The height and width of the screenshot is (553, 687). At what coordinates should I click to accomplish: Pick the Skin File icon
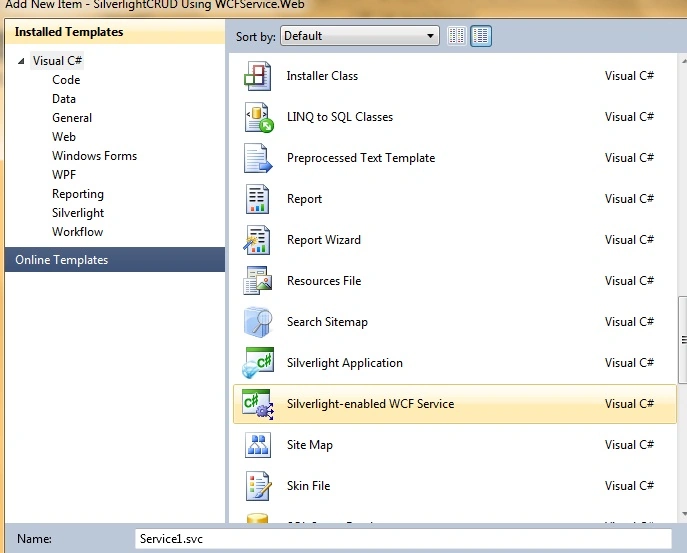259,486
